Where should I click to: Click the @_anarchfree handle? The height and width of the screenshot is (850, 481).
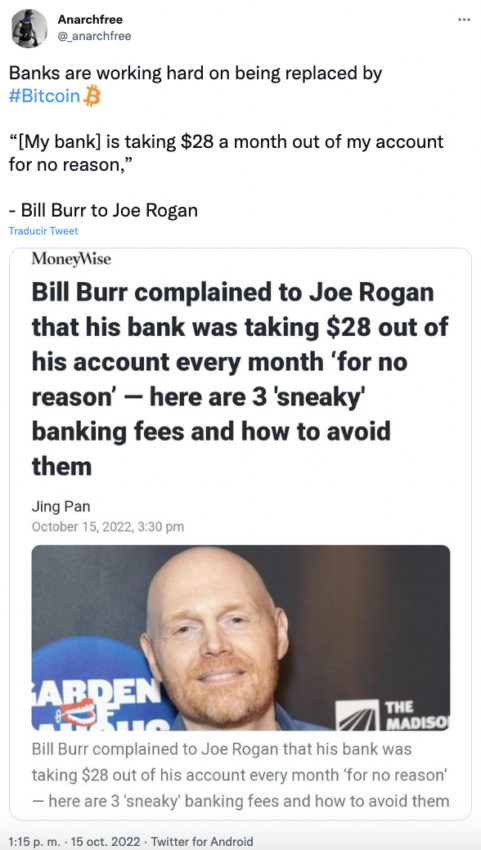pyautogui.click(x=94, y=36)
